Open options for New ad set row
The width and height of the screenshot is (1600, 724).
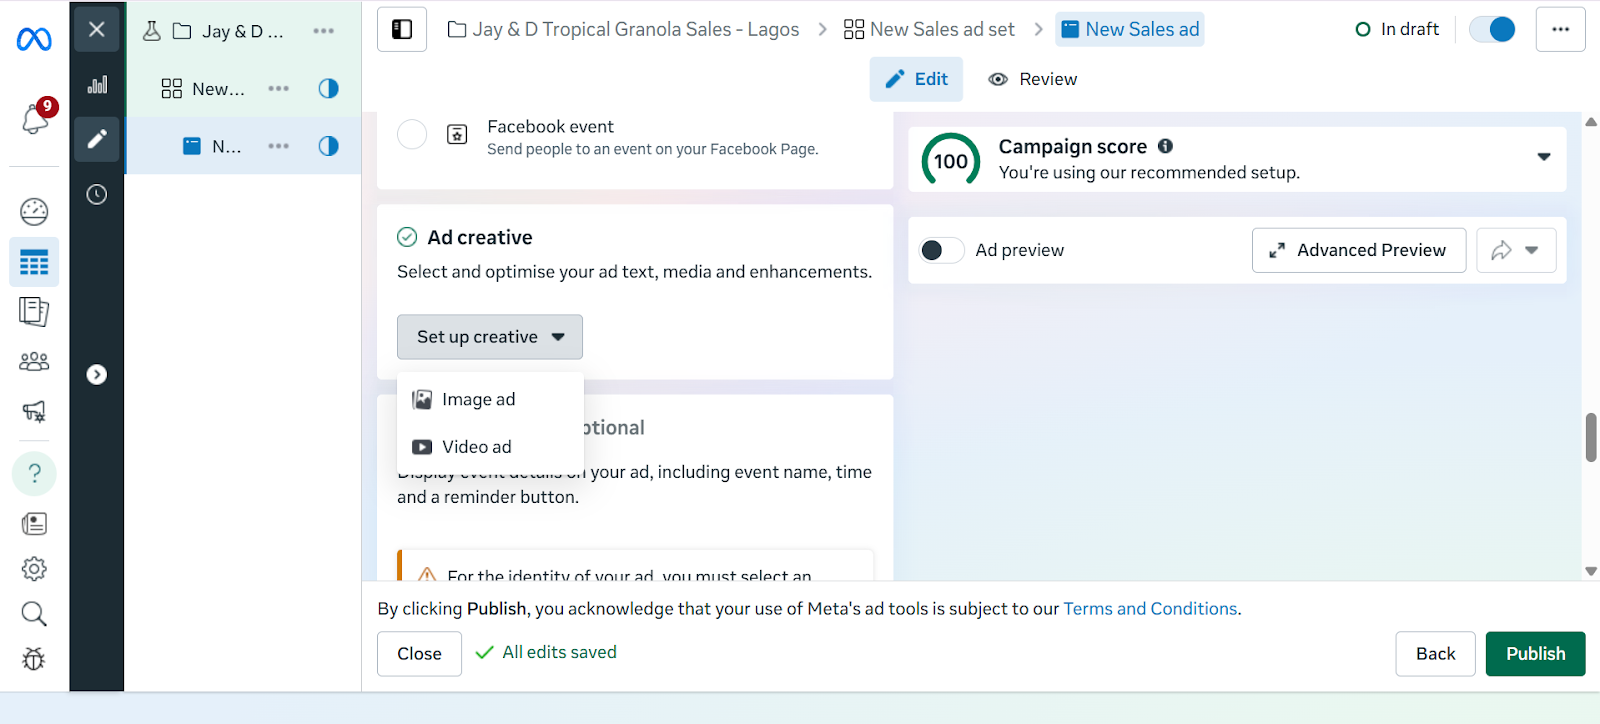click(279, 89)
